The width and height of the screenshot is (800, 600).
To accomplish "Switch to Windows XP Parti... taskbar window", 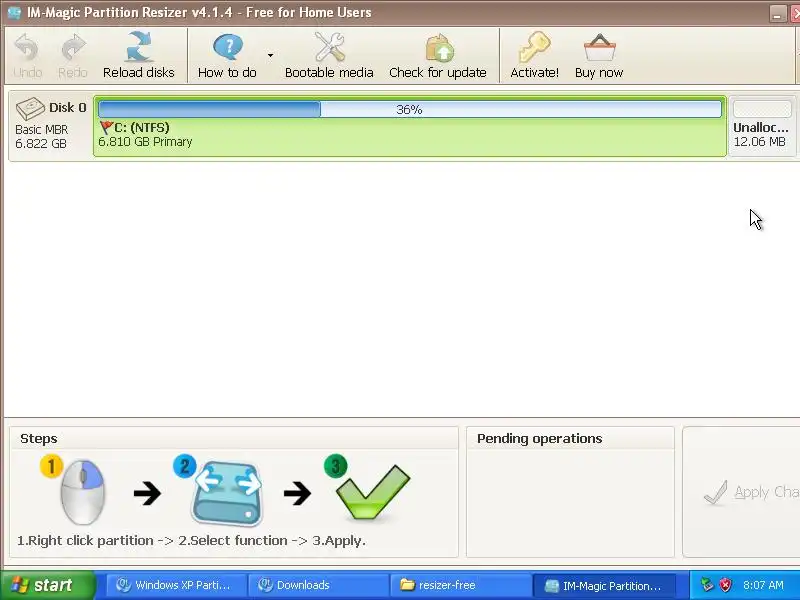I will click(176, 585).
